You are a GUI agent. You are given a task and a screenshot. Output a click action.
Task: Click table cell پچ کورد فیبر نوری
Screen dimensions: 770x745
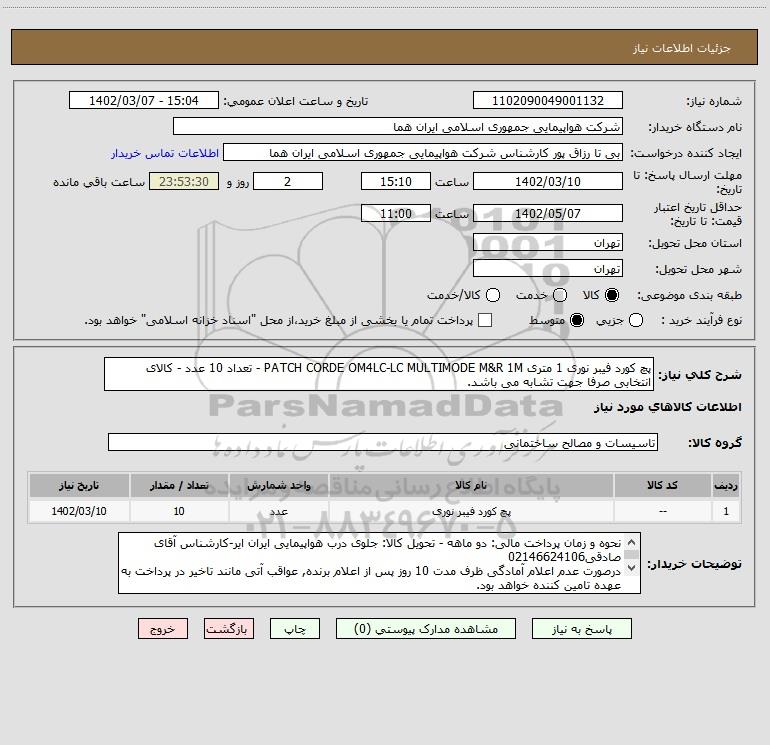coord(470,511)
